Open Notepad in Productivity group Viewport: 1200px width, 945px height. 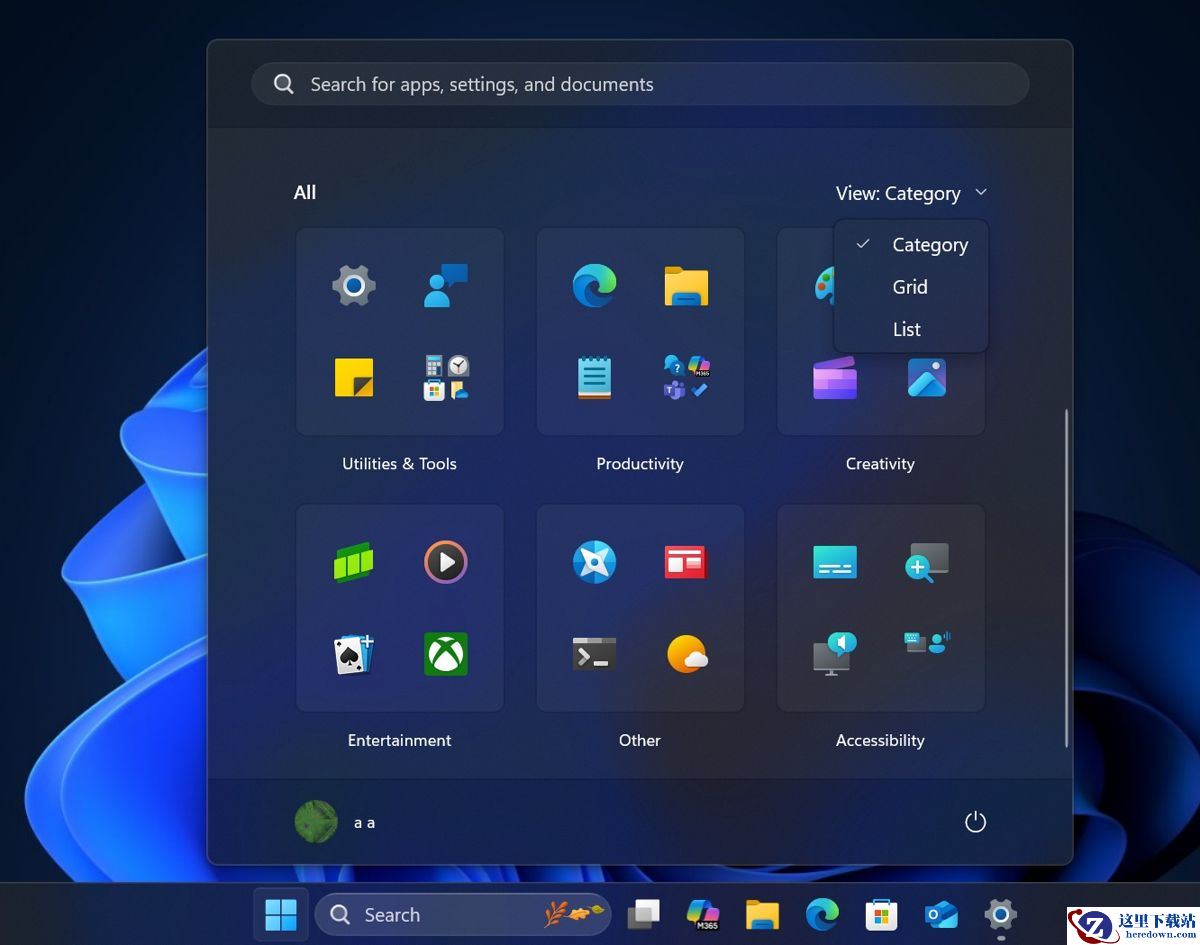[594, 378]
